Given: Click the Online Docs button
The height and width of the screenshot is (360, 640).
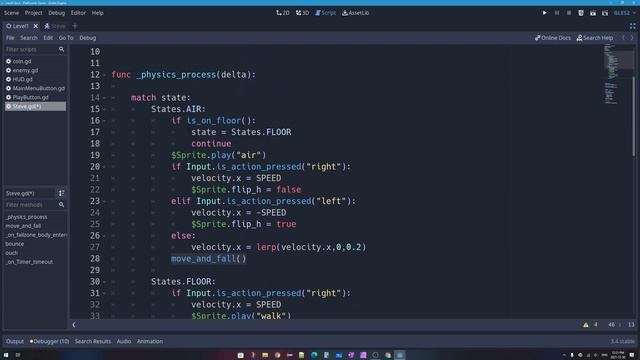Looking at the screenshot, I should click(553, 38).
